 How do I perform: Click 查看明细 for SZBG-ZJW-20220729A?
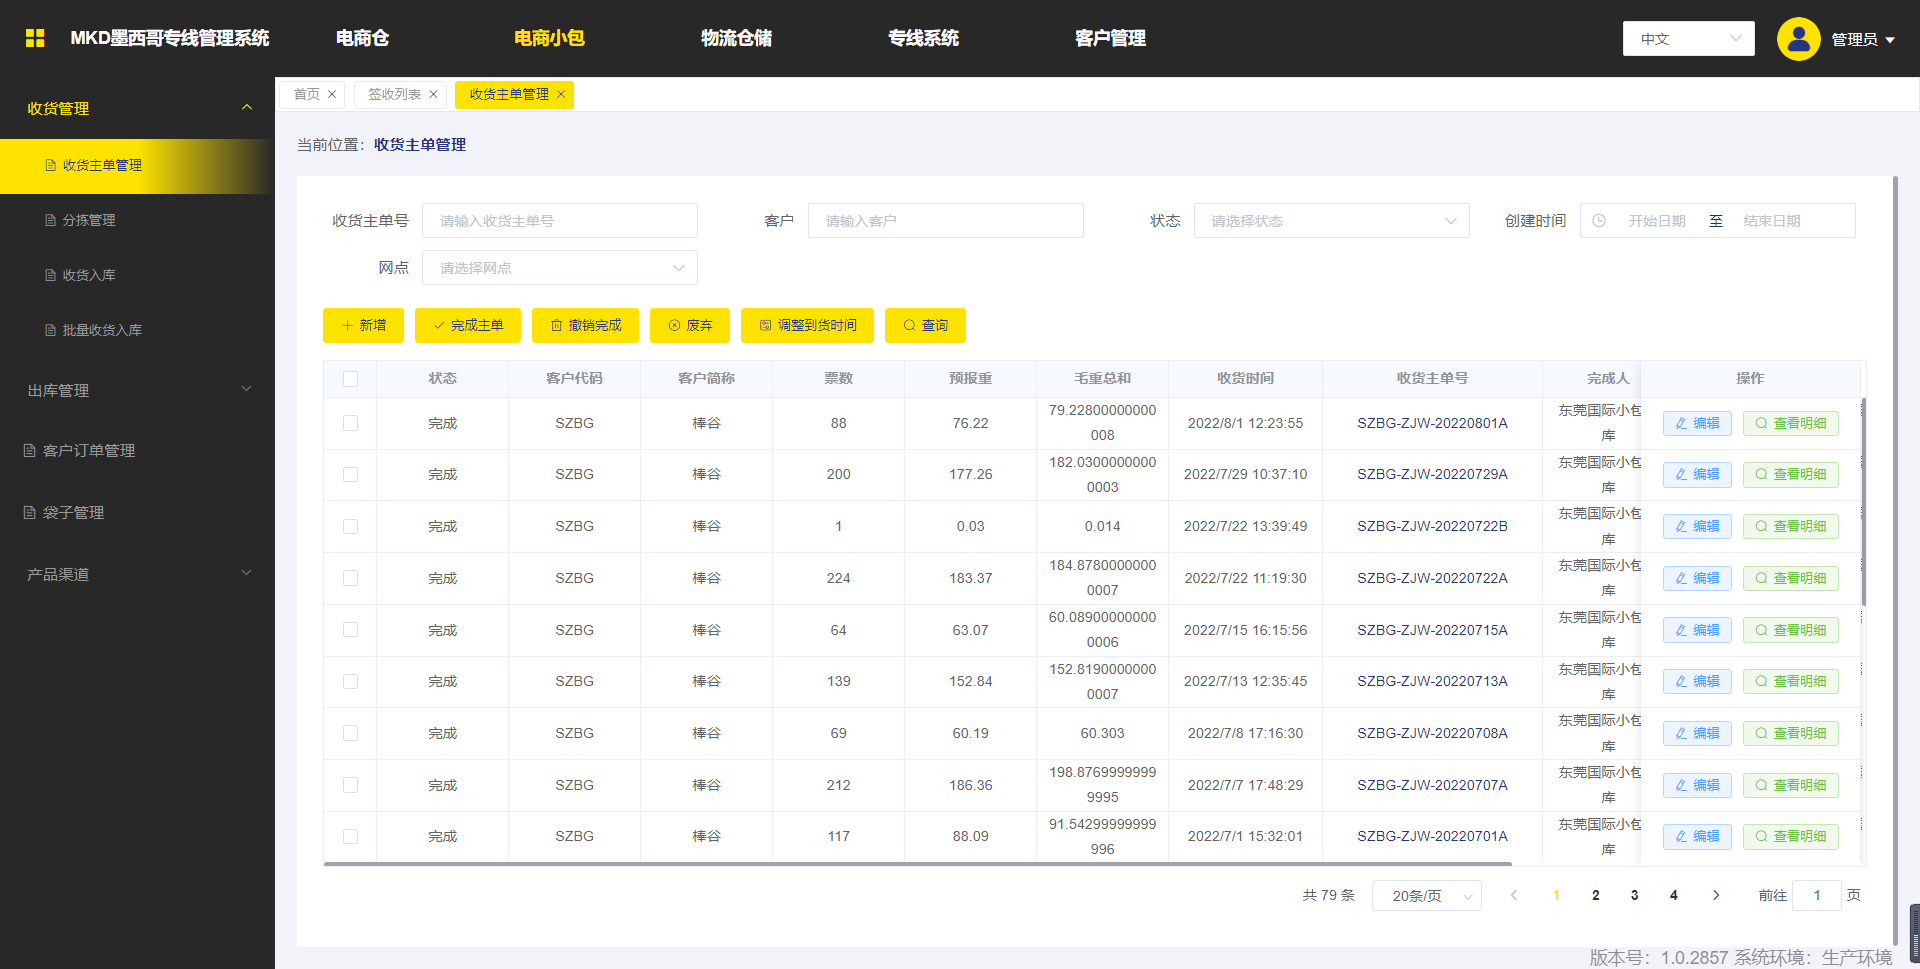[1790, 475]
